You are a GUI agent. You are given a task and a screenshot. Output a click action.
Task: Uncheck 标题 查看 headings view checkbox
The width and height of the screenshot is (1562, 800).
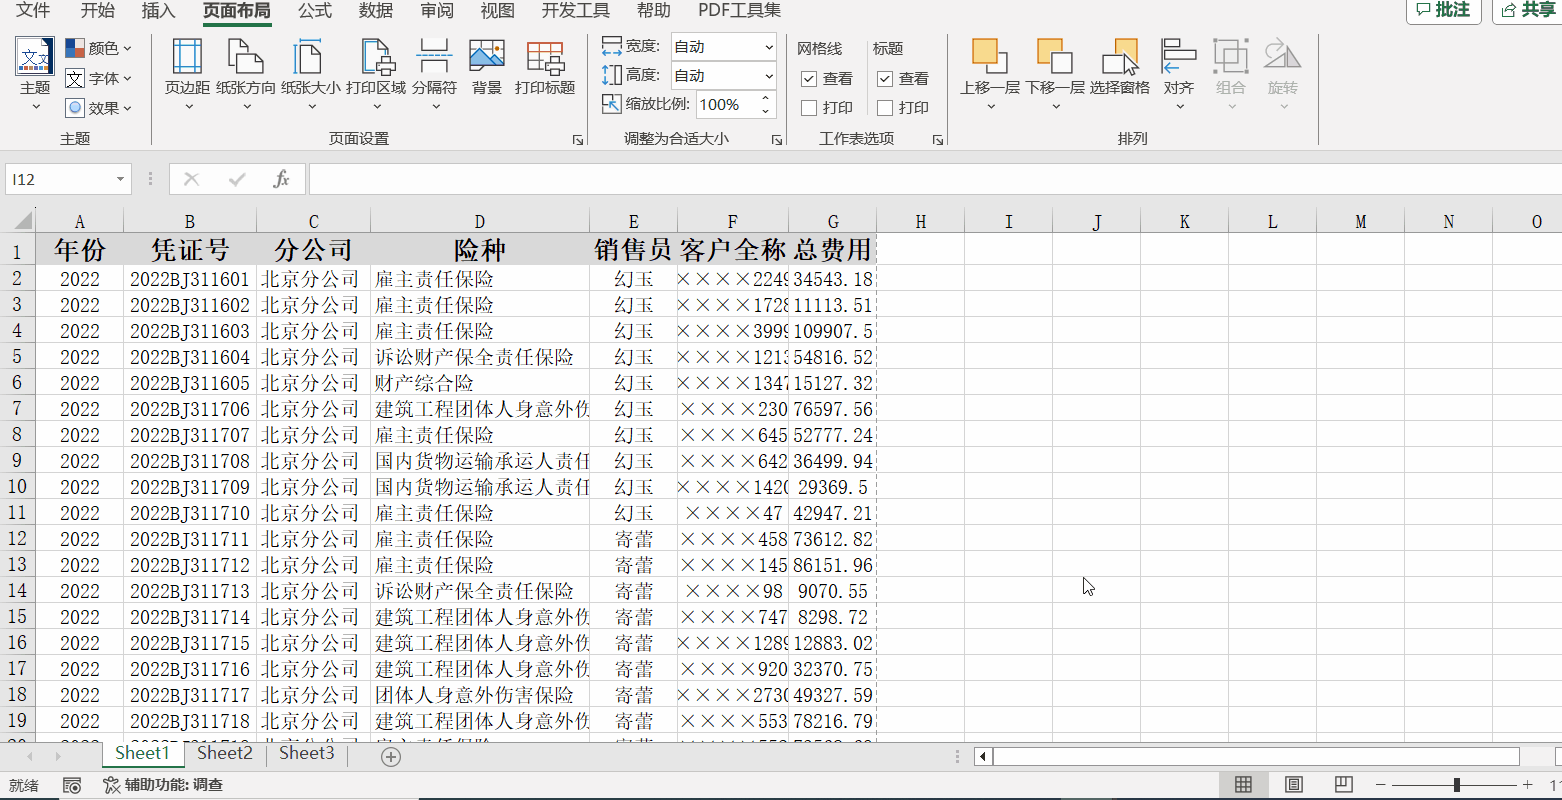884,78
